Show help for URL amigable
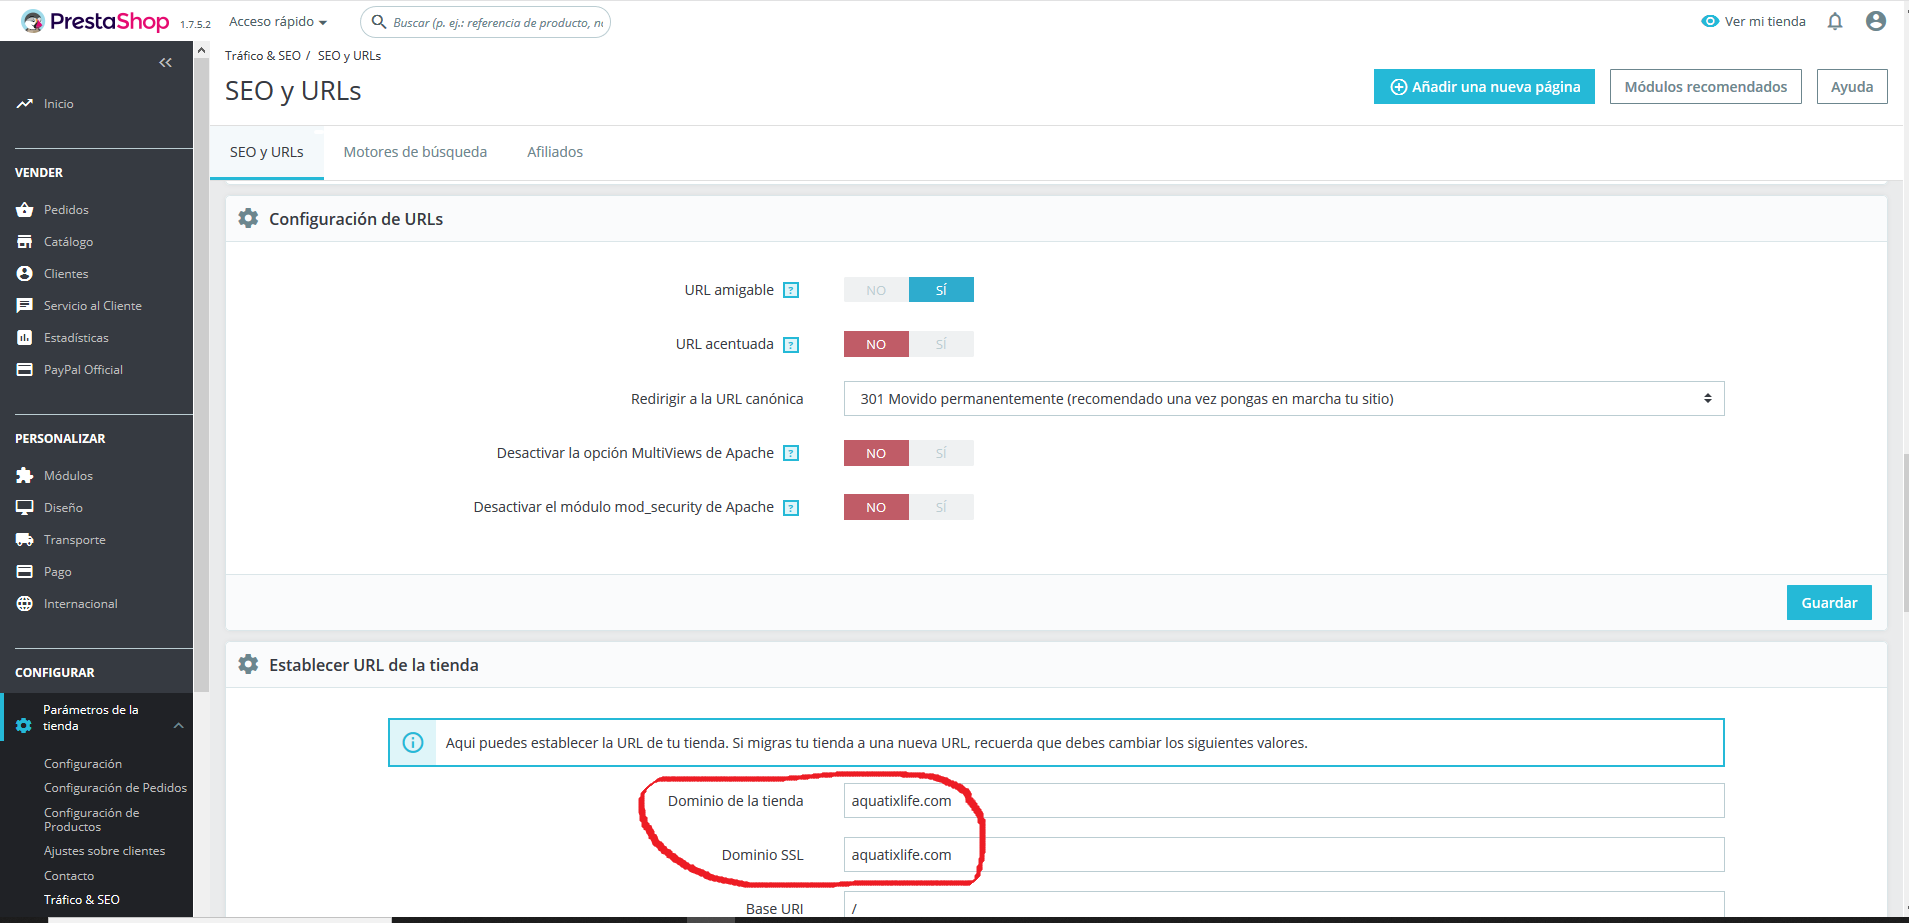 (791, 290)
